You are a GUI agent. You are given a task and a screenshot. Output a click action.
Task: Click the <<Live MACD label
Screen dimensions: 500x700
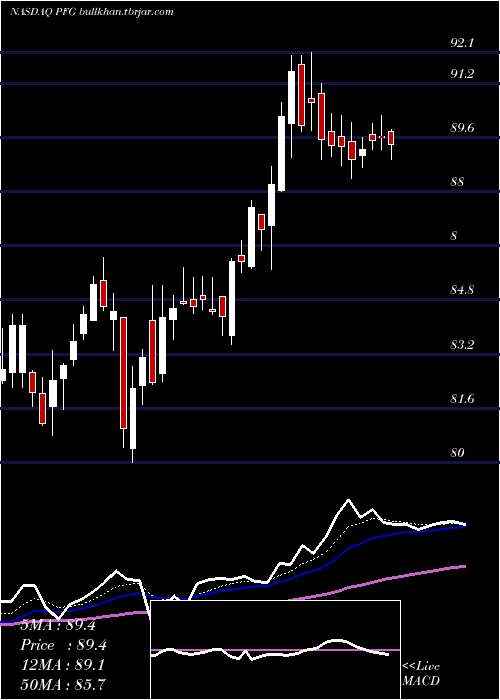point(421,673)
